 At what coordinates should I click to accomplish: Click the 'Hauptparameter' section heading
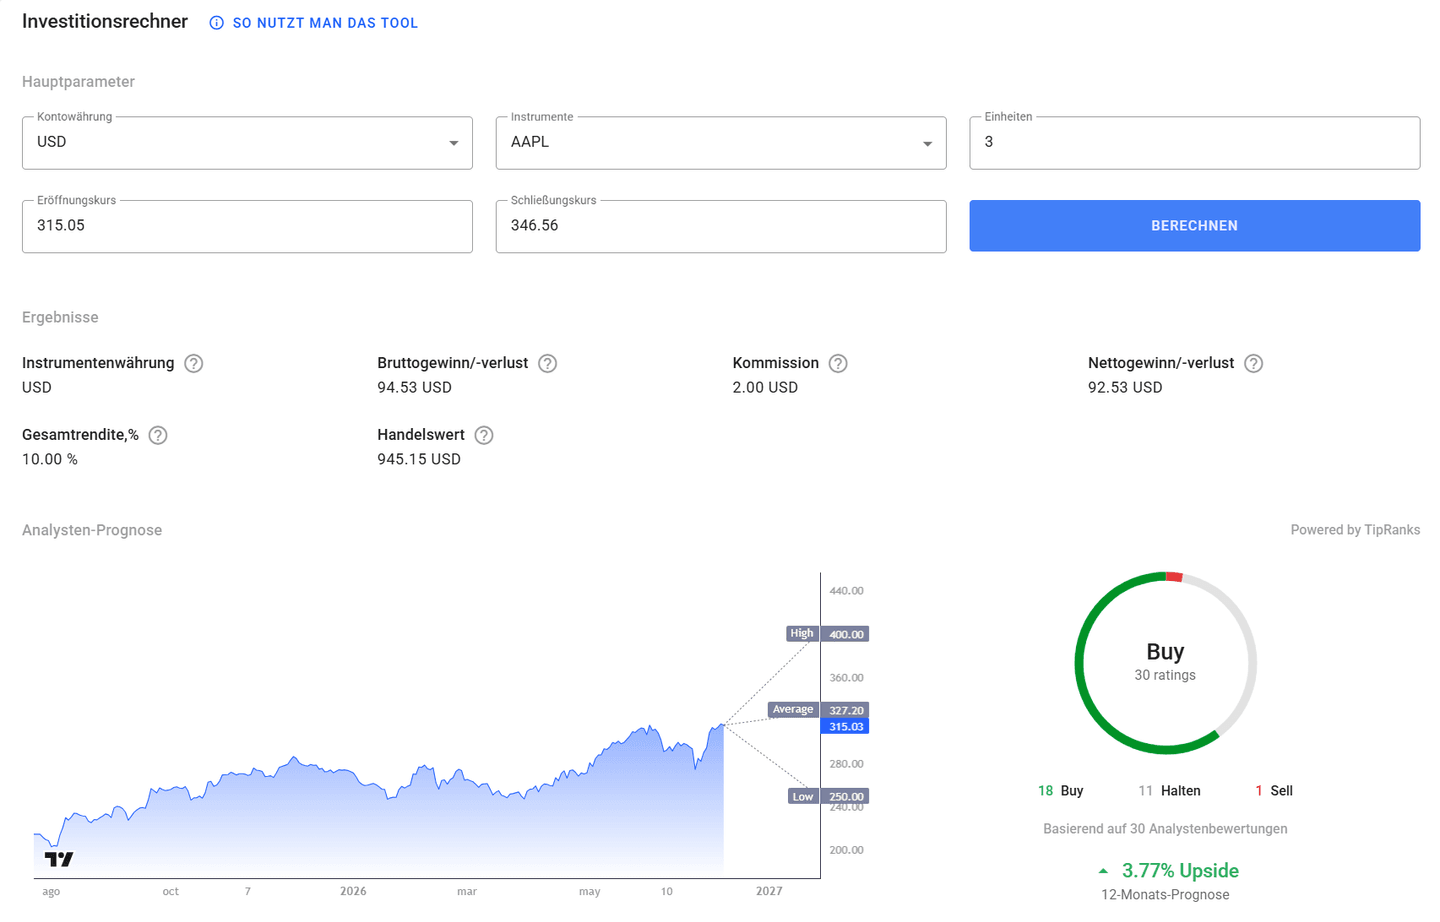[x=78, y=82]
